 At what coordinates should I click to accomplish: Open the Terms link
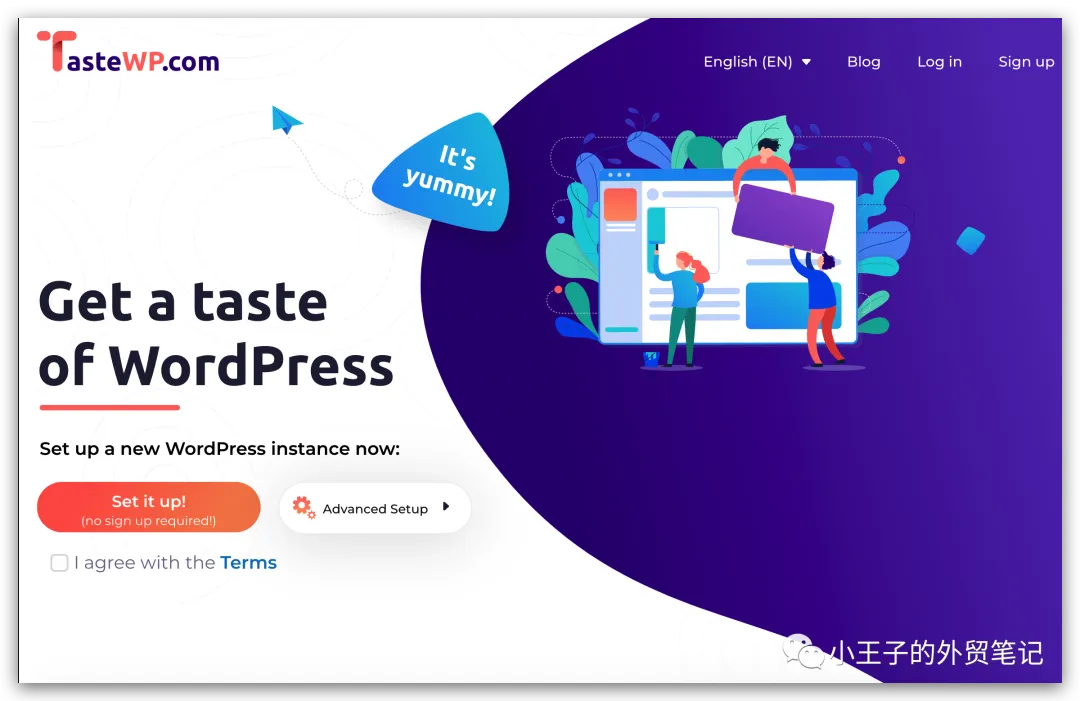pos(249,563)
